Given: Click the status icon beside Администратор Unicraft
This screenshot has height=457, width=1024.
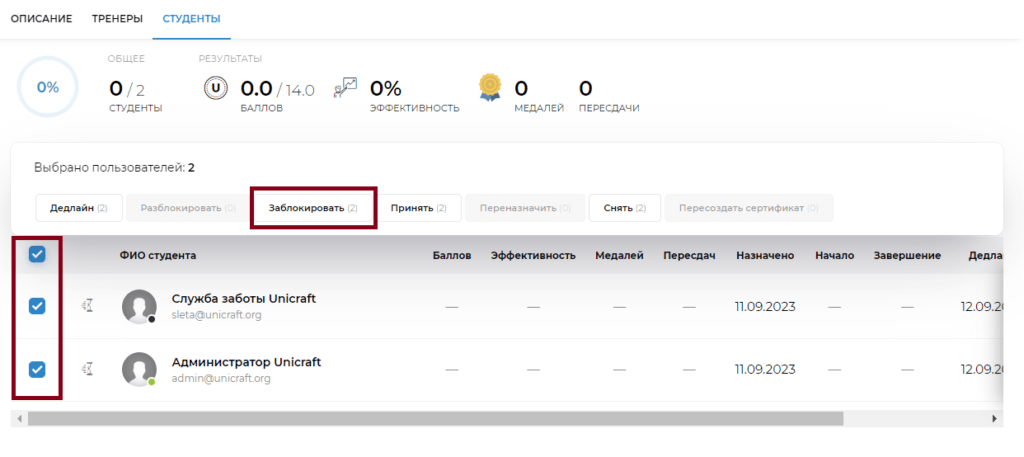Looking at the screenshot, I should pyautogui.click(x=86, y=370).
